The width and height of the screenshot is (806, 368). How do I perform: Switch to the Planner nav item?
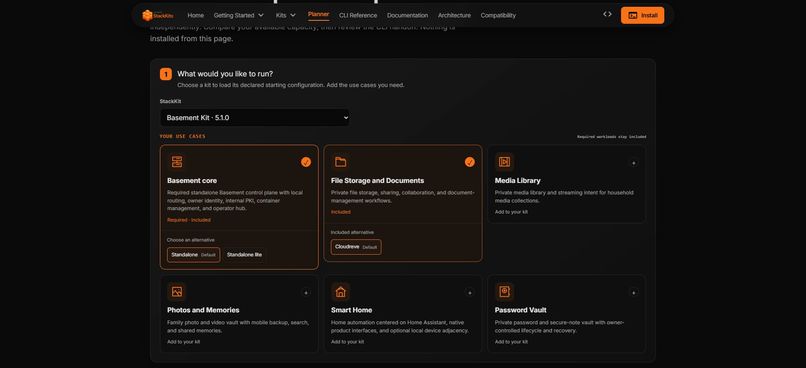click(318, 14)
